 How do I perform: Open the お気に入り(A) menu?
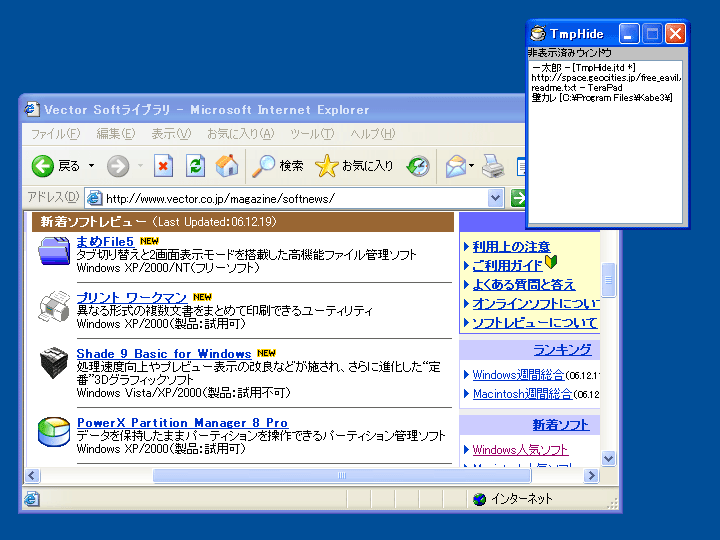pos(240,134)
